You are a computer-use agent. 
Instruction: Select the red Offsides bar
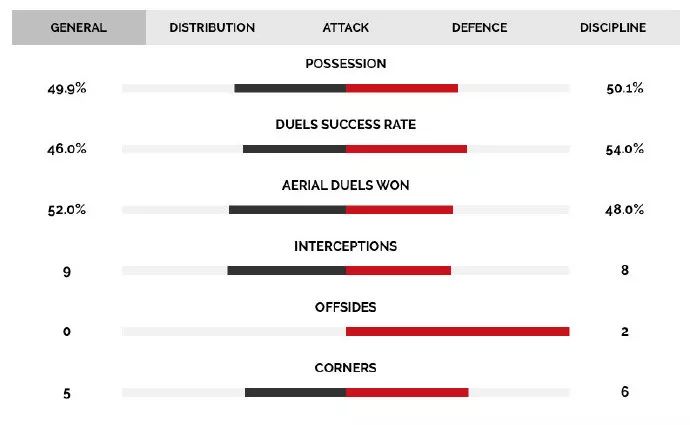point(457,331)
